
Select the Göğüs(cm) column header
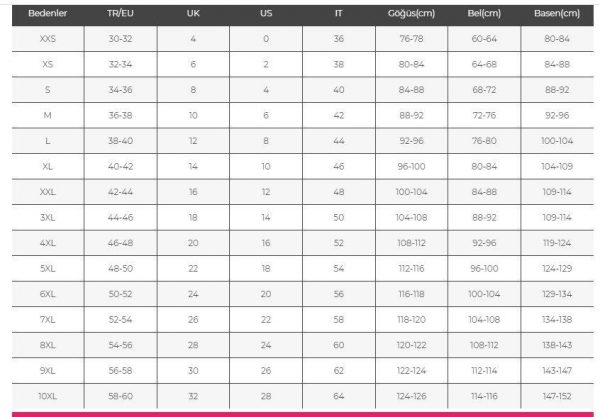click(411, 13)
